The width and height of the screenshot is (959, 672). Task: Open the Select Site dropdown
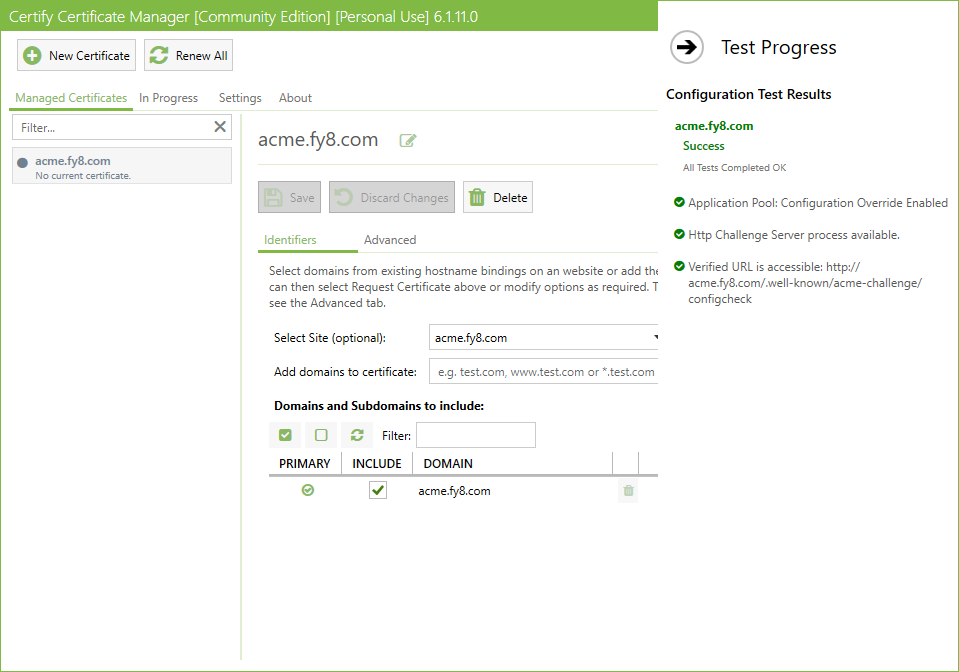pos(544,338)
